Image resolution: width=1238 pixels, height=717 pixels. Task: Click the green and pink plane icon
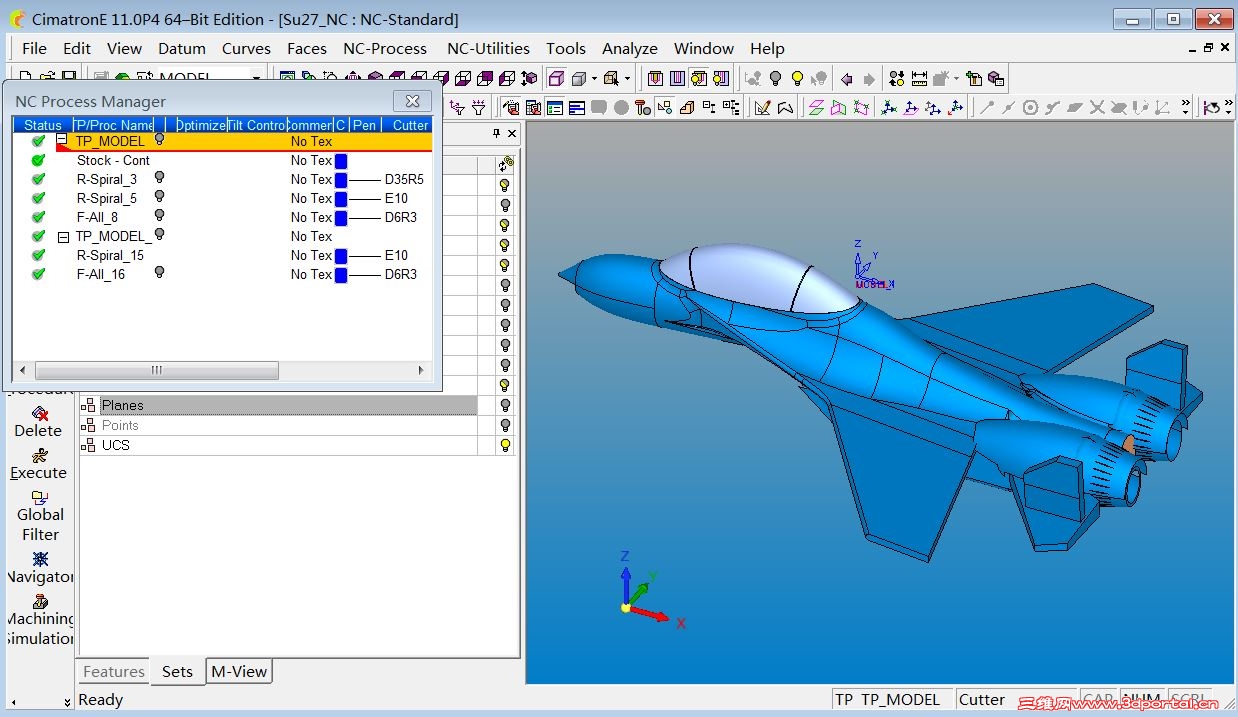click(x=816, y=107)
